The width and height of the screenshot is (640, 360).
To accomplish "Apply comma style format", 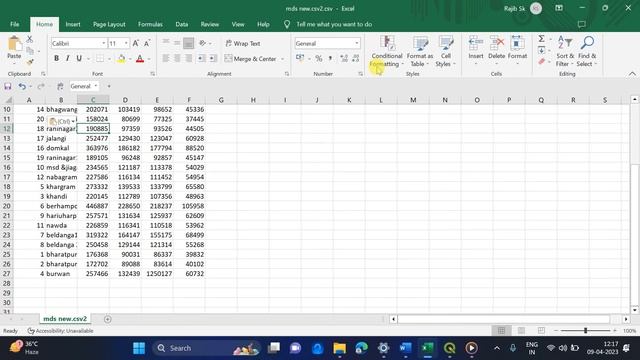I will pos(330,59).
